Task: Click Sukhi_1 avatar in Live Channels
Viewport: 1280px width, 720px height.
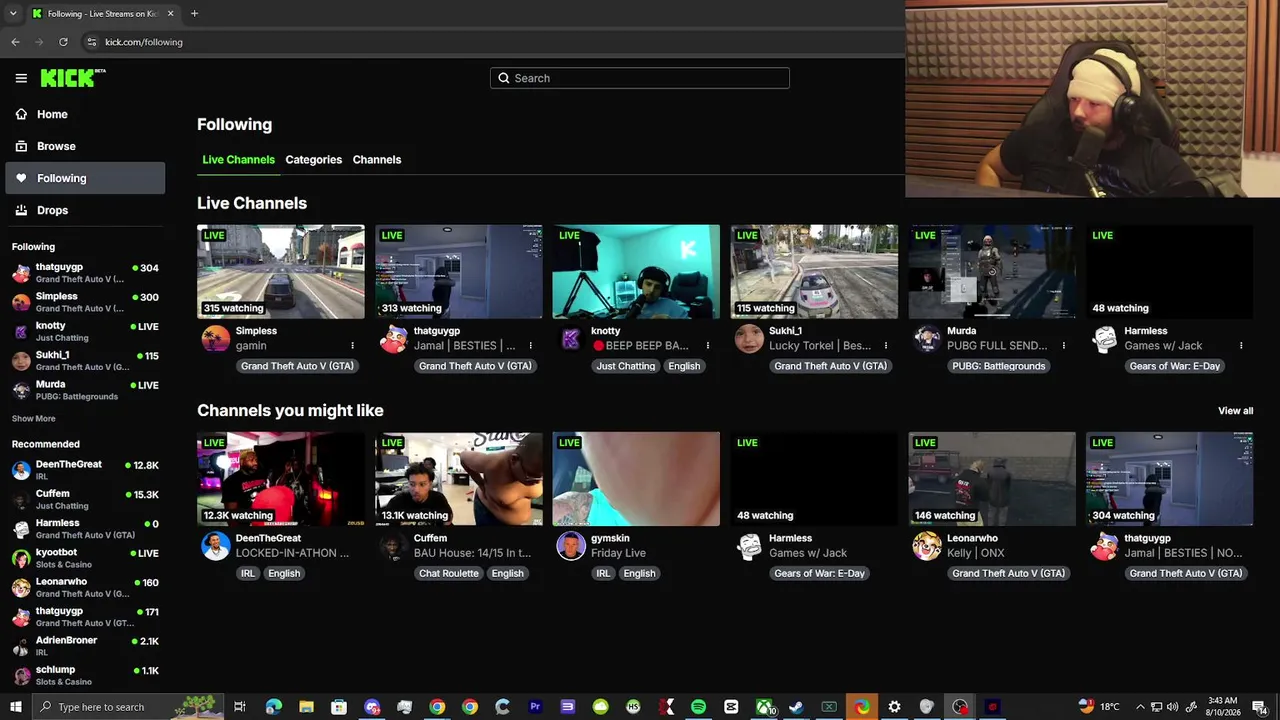Action: pos(749,339)
